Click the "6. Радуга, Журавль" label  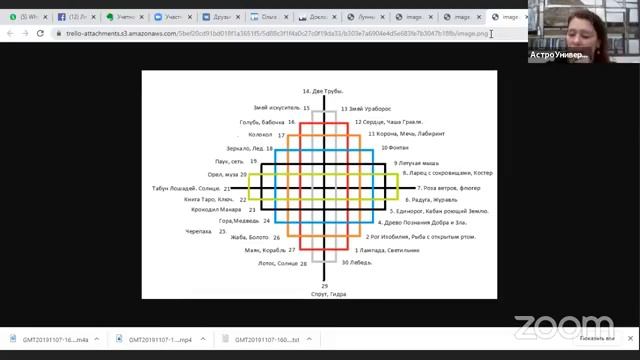pyautogui.click(x=431, y=200)
